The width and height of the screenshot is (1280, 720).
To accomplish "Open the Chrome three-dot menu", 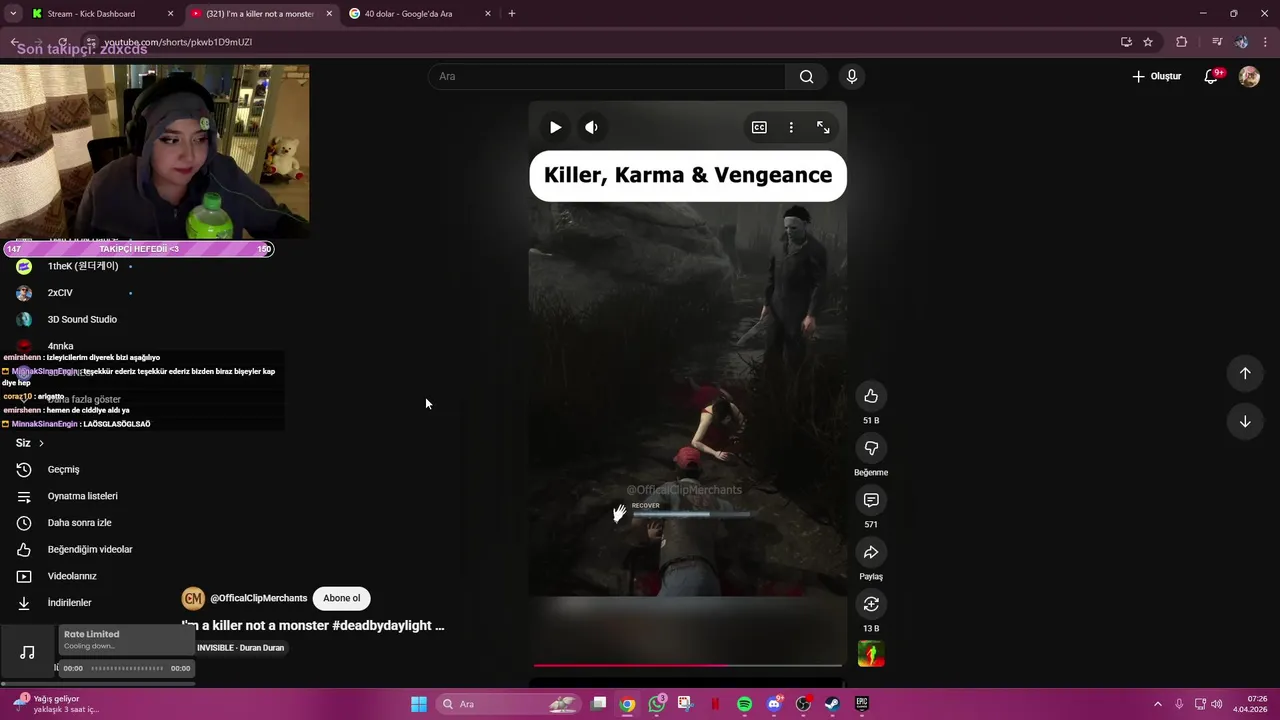I will 1265,42.
